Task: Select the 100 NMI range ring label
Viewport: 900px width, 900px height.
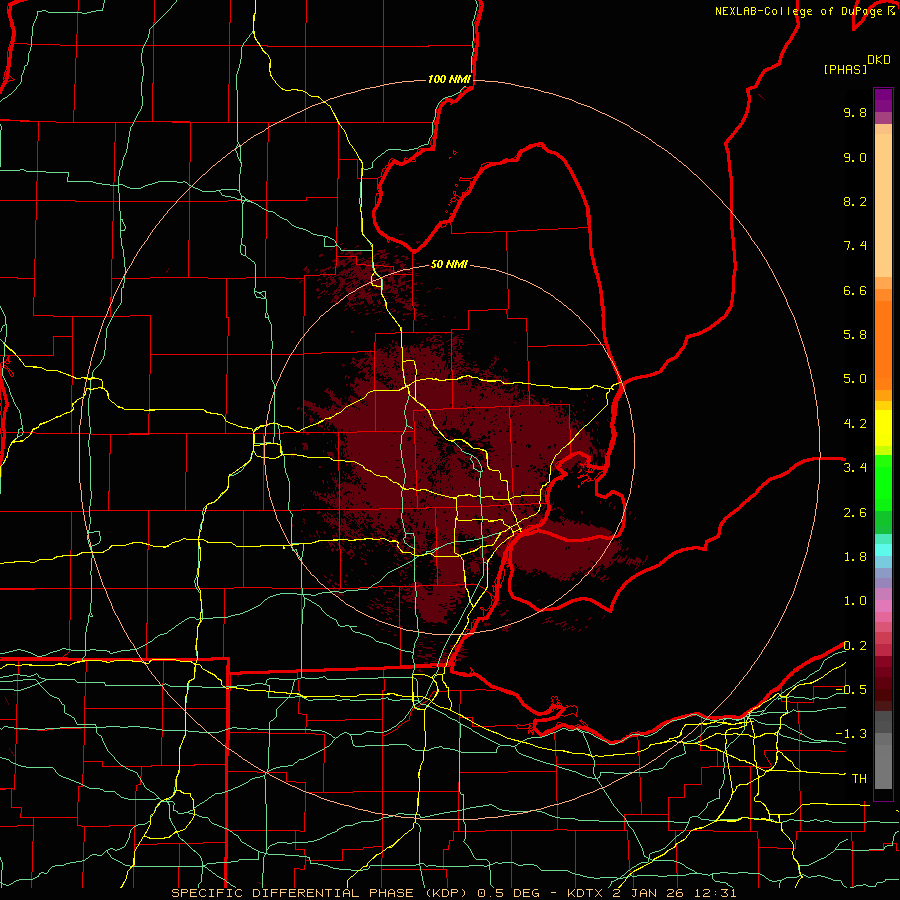Action: [x=449, y=79]
